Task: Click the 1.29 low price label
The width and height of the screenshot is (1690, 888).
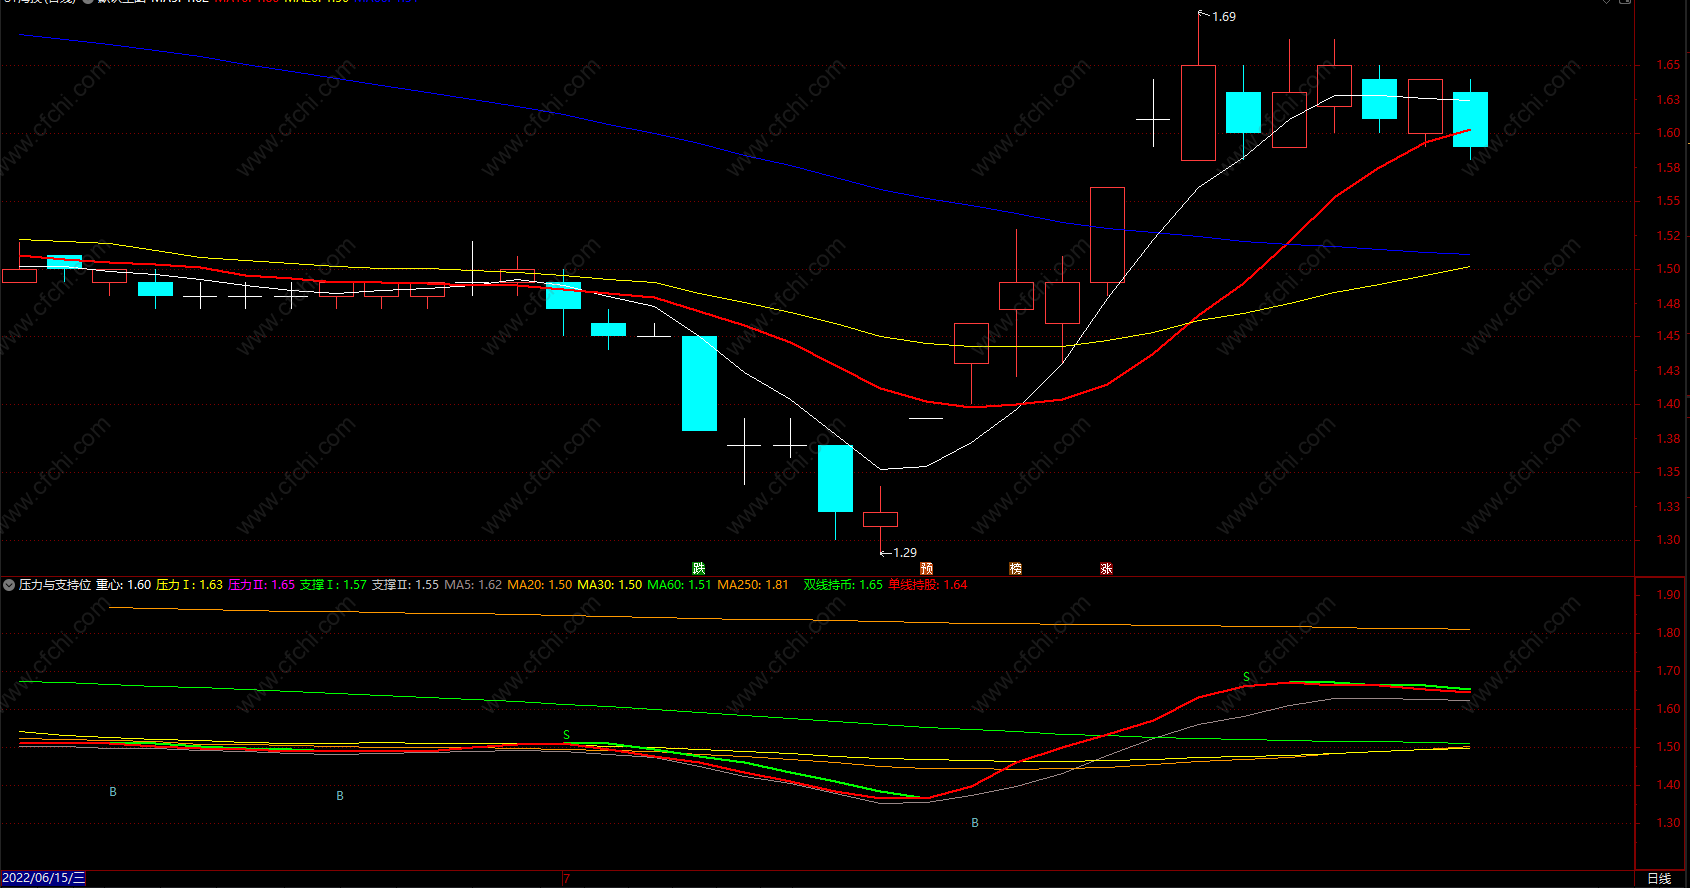Action: pos(905,553)
